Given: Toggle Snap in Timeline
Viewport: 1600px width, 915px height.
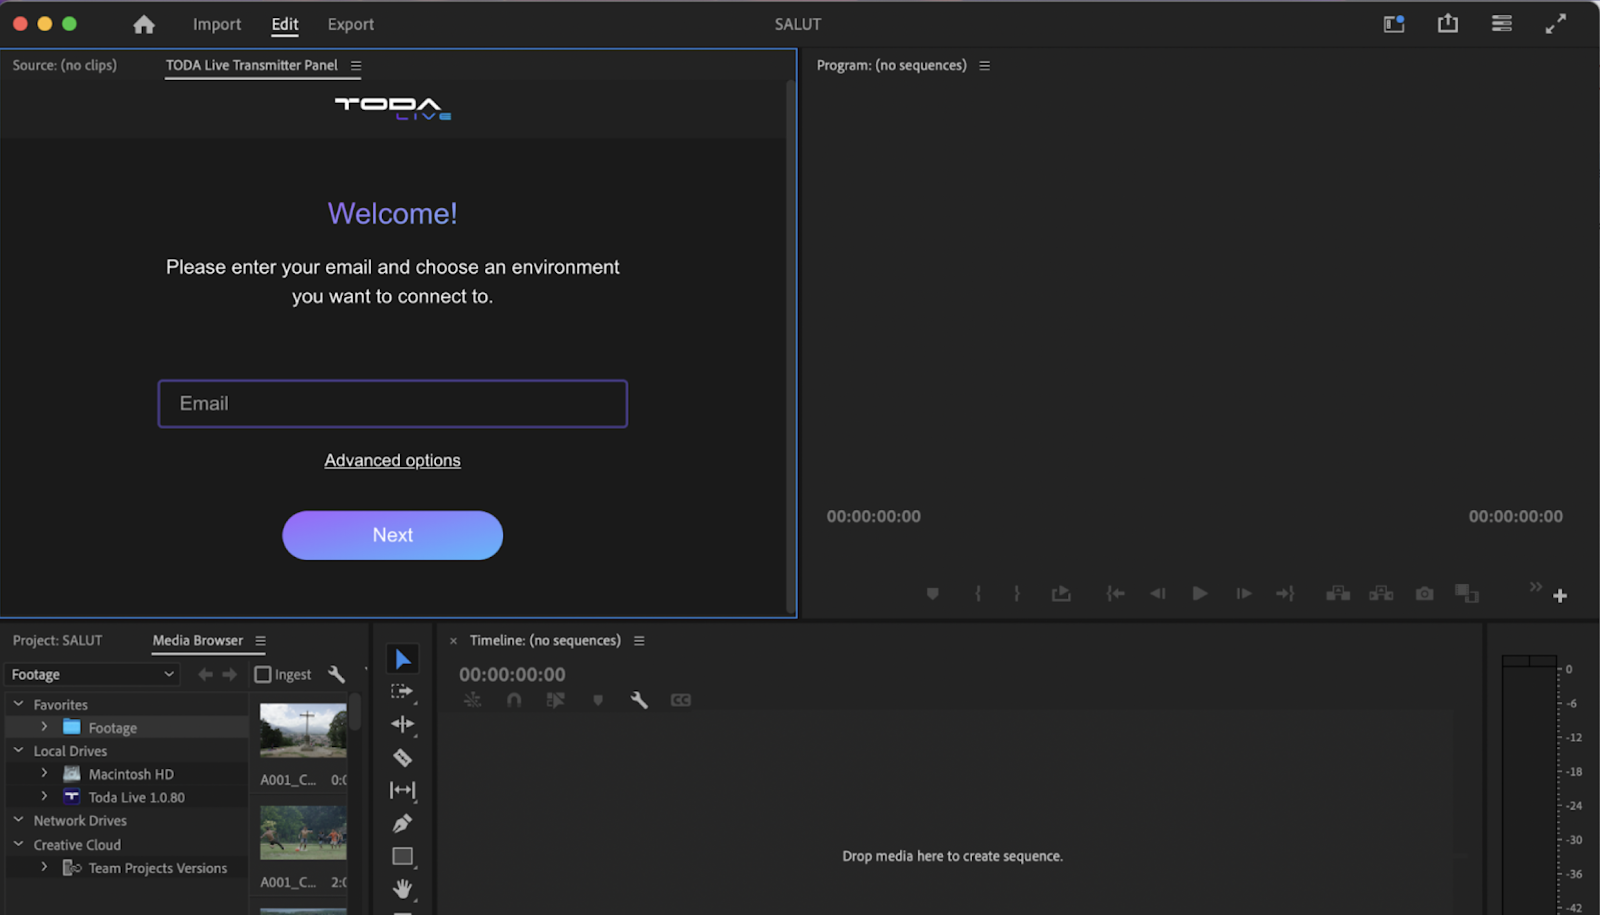Looking at the screenshot, I should 514,700.
